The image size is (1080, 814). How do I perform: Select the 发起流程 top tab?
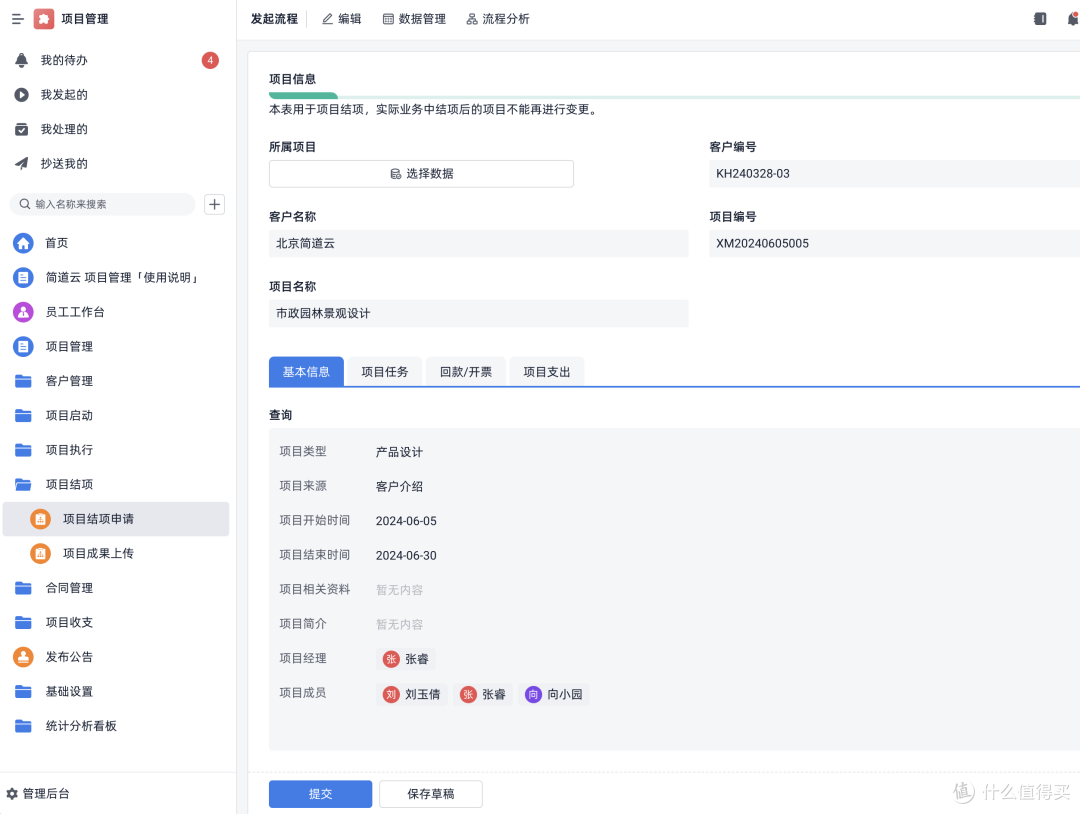coord(274,19)
